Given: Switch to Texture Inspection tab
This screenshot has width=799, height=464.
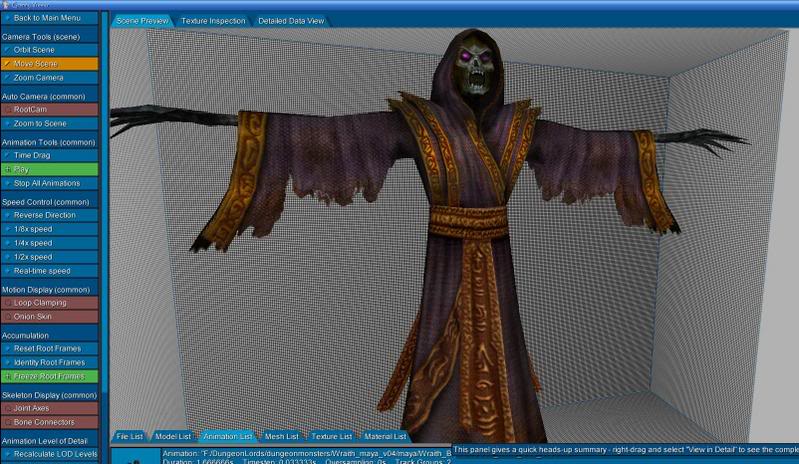Looking at the screenshot, I should pyautogui.click(x=213, y=21).
